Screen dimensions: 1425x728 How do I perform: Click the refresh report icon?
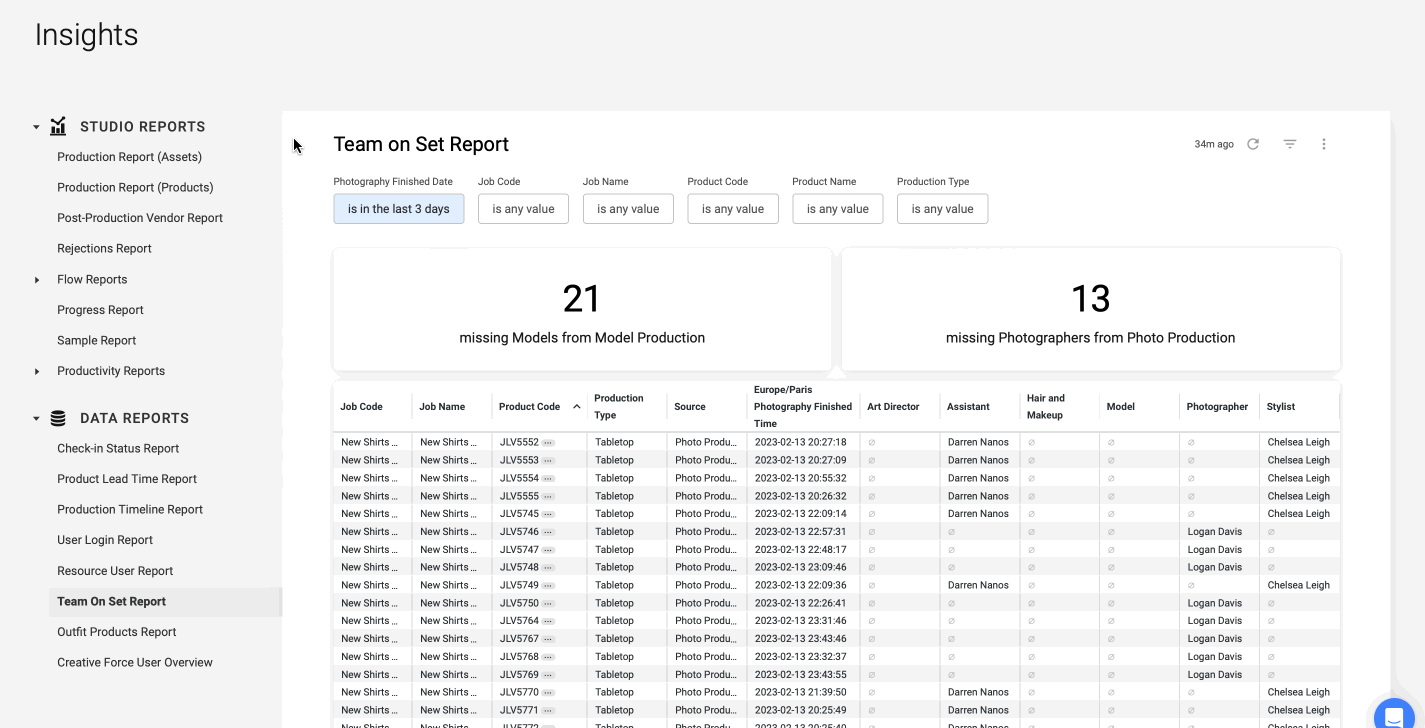[1253, 144]
